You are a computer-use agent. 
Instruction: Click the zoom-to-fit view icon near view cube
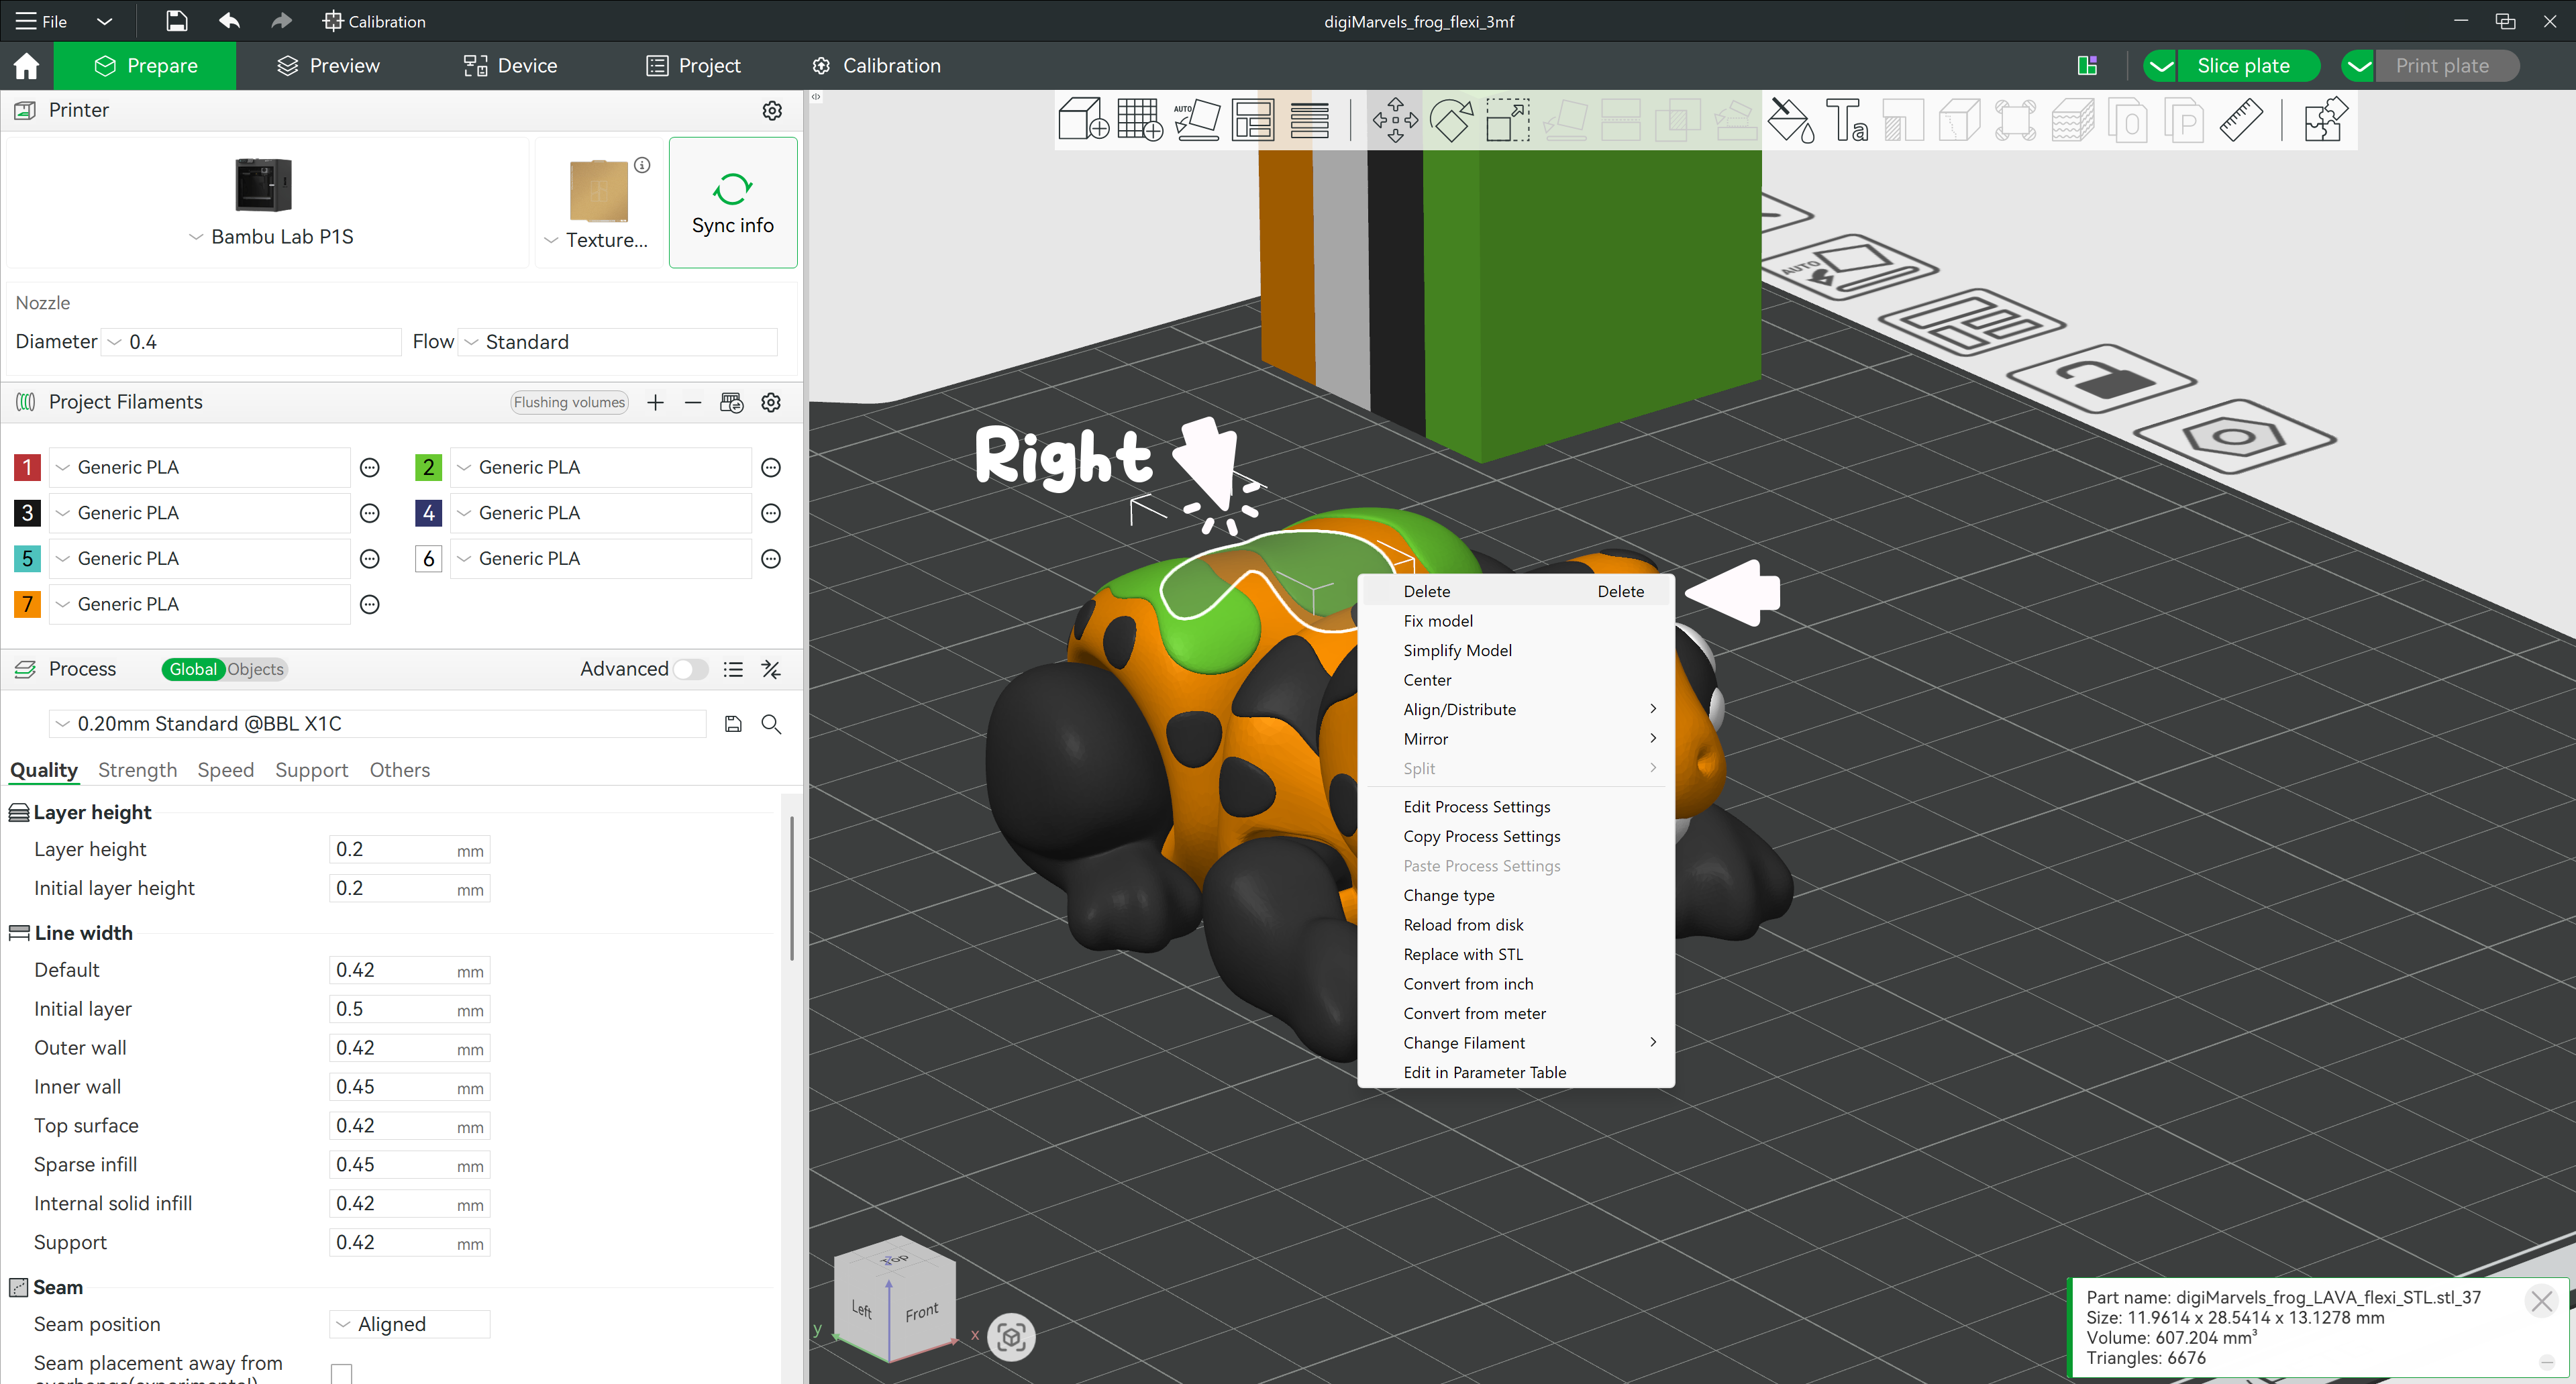1011,1336
